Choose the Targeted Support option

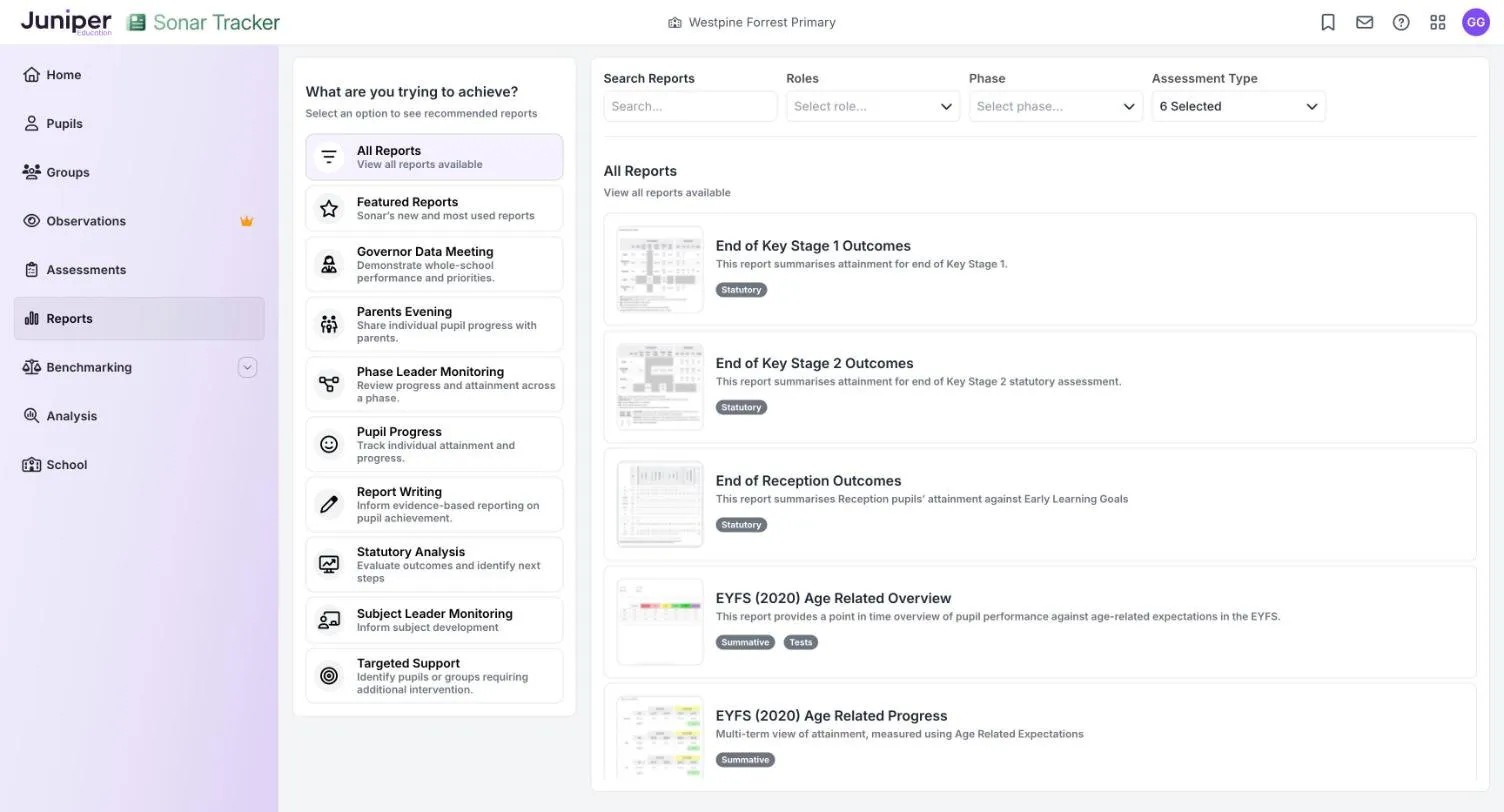click(434, 676)
